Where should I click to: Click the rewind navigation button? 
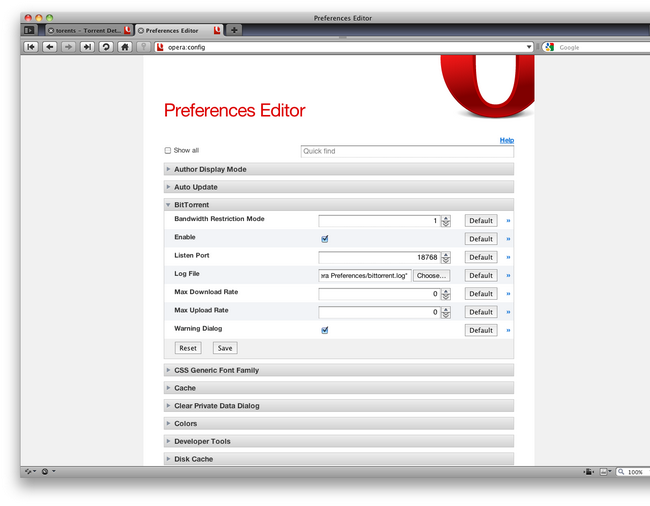click(31, 47)
